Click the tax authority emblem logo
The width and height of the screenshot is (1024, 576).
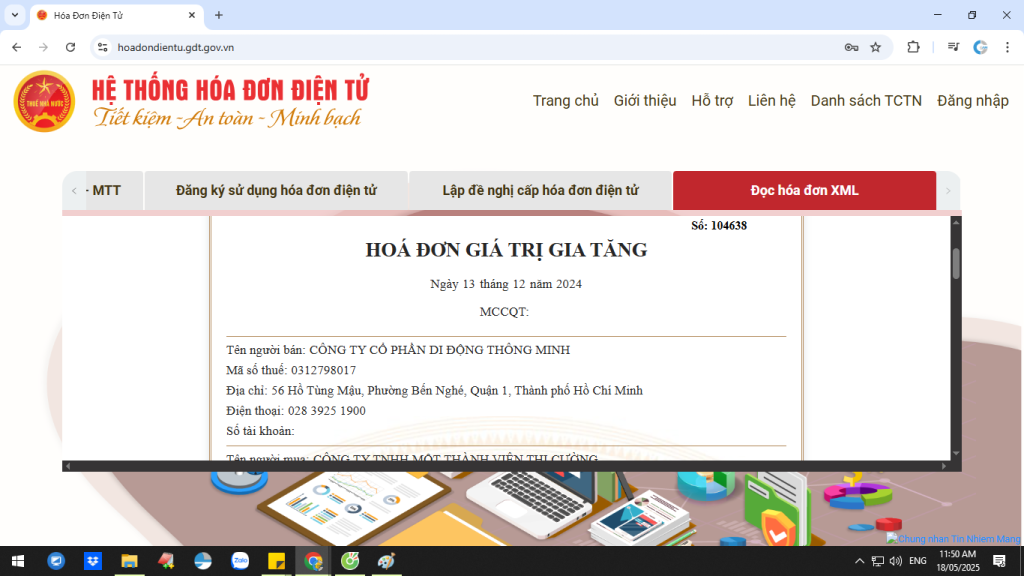pyautogui.click(x=44, y=101)
